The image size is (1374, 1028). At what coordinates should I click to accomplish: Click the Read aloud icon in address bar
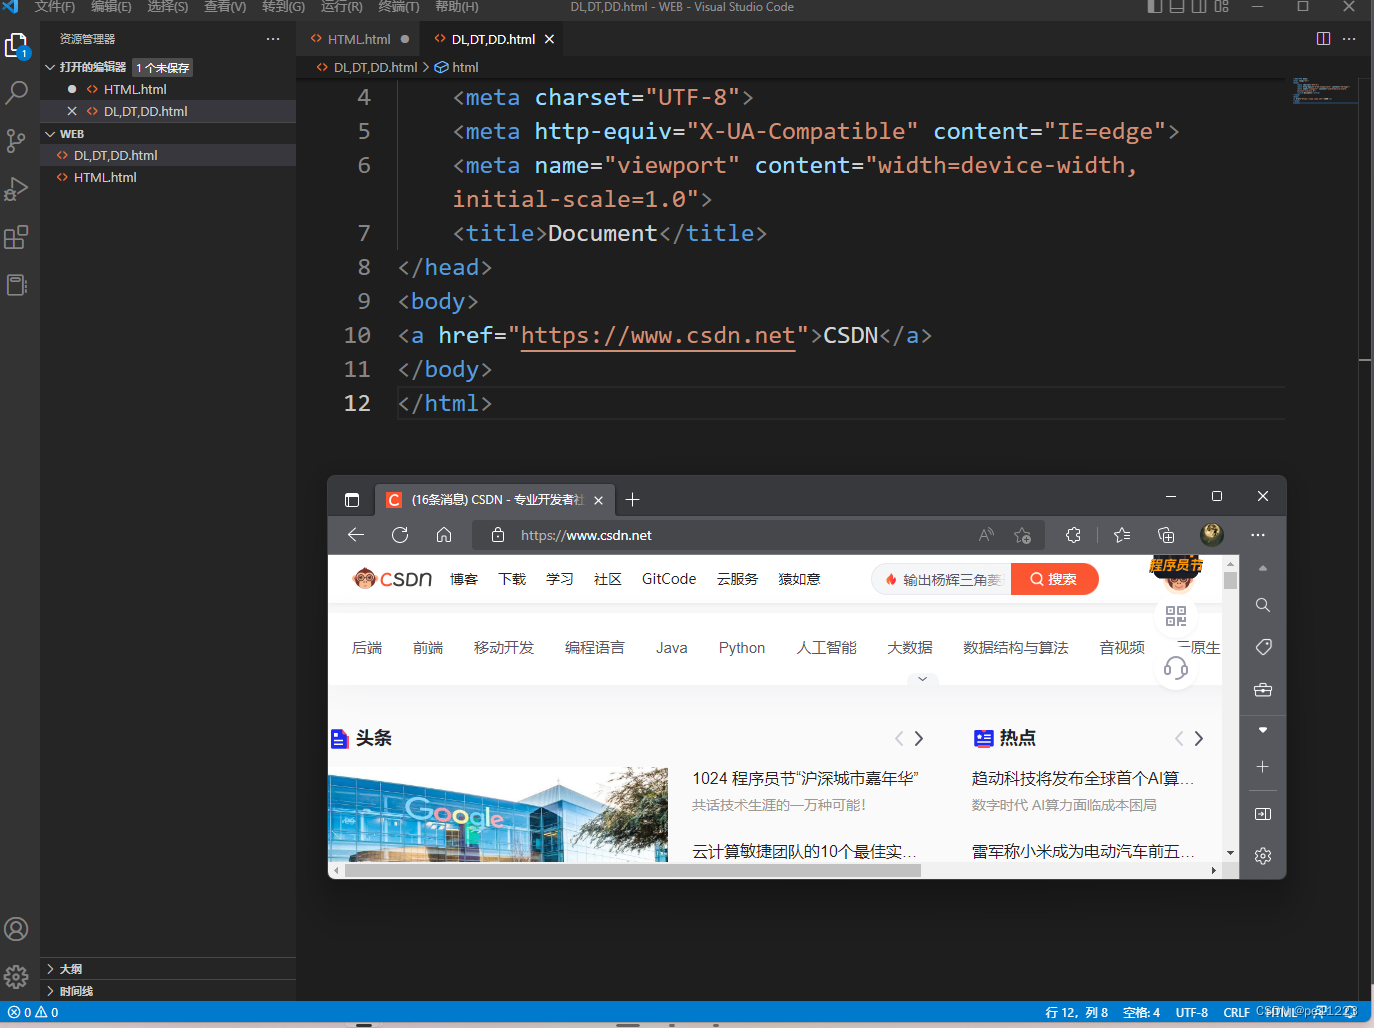click(987, 535)
